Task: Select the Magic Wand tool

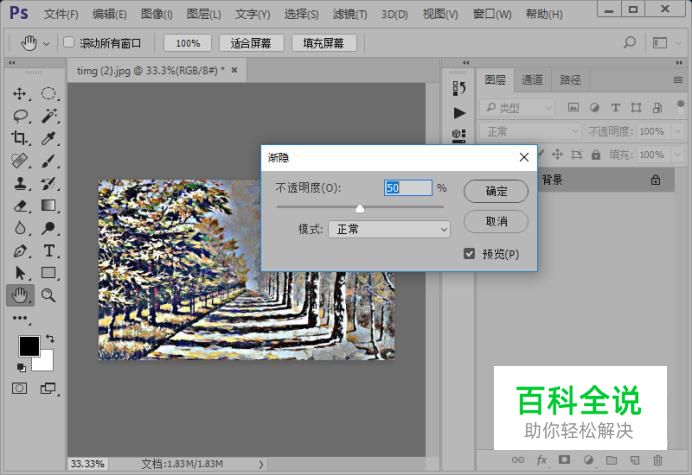Action: 48,116
